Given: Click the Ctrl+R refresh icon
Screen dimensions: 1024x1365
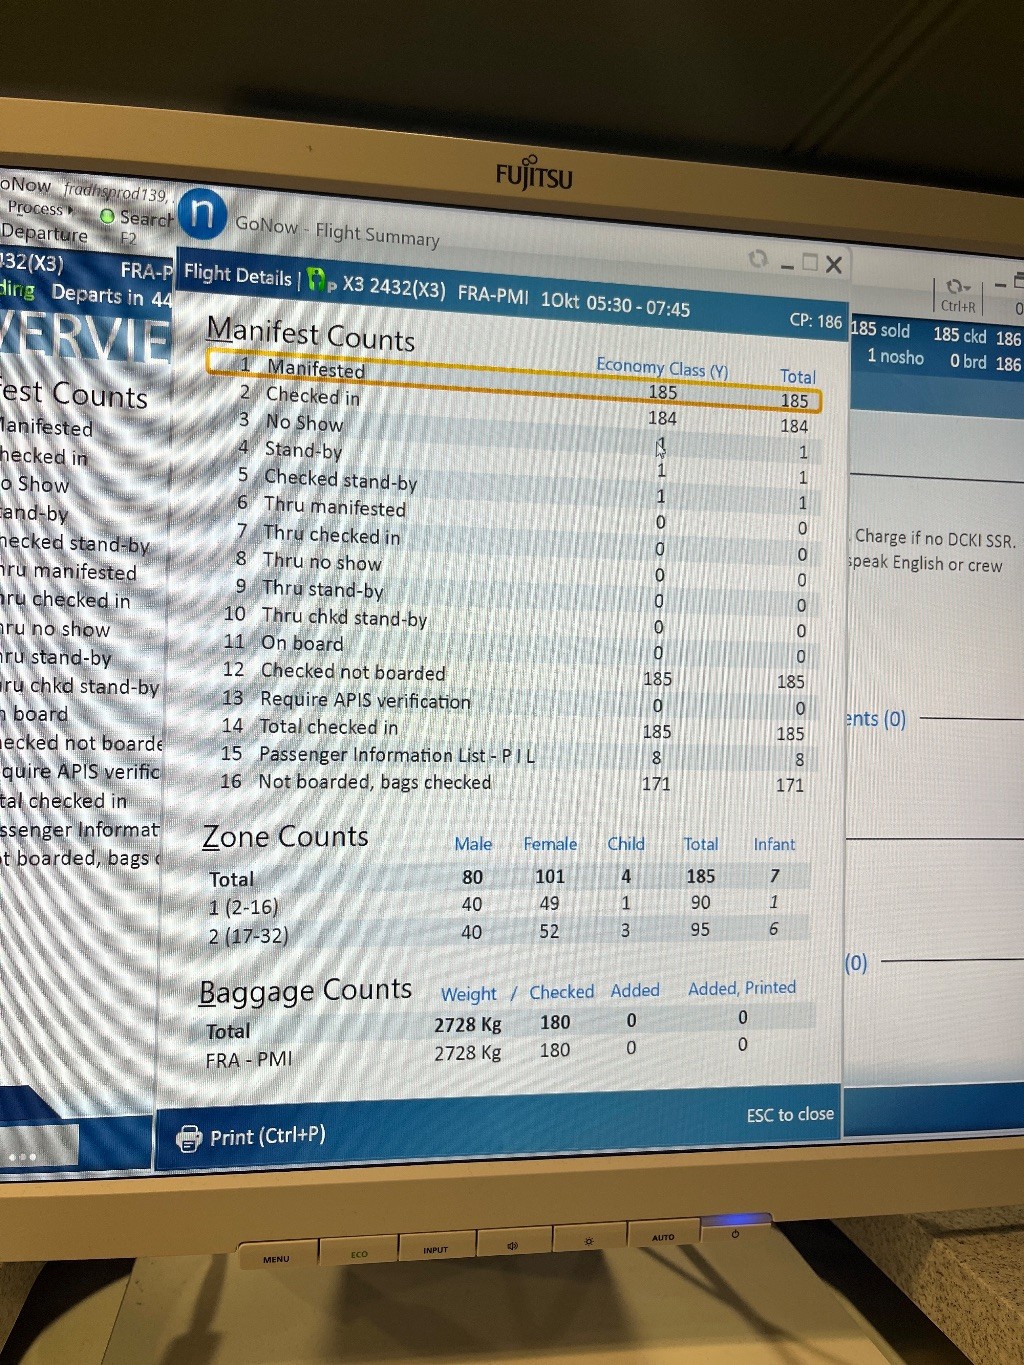Looking at the screenshot, I should pos(955,288).
